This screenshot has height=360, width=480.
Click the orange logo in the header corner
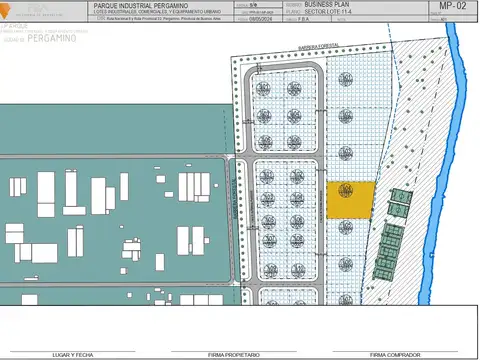click(5, 12)
